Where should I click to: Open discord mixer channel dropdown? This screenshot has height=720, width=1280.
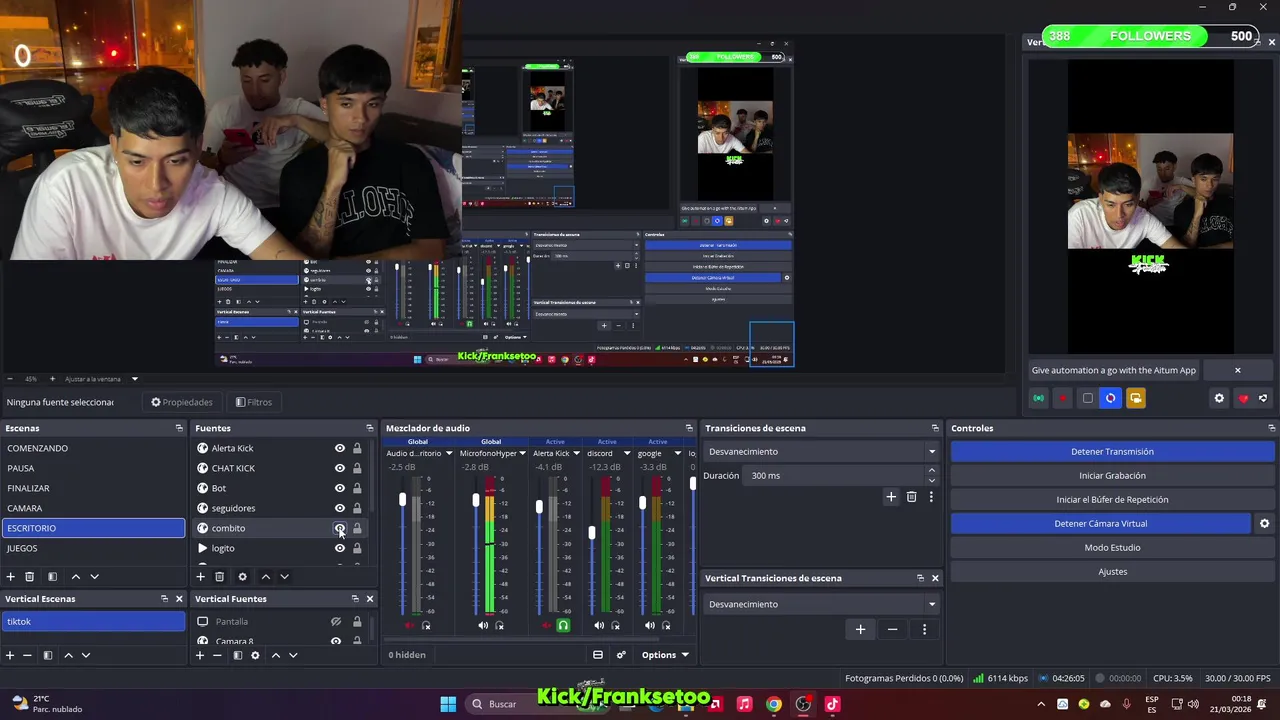pos(627,453)
